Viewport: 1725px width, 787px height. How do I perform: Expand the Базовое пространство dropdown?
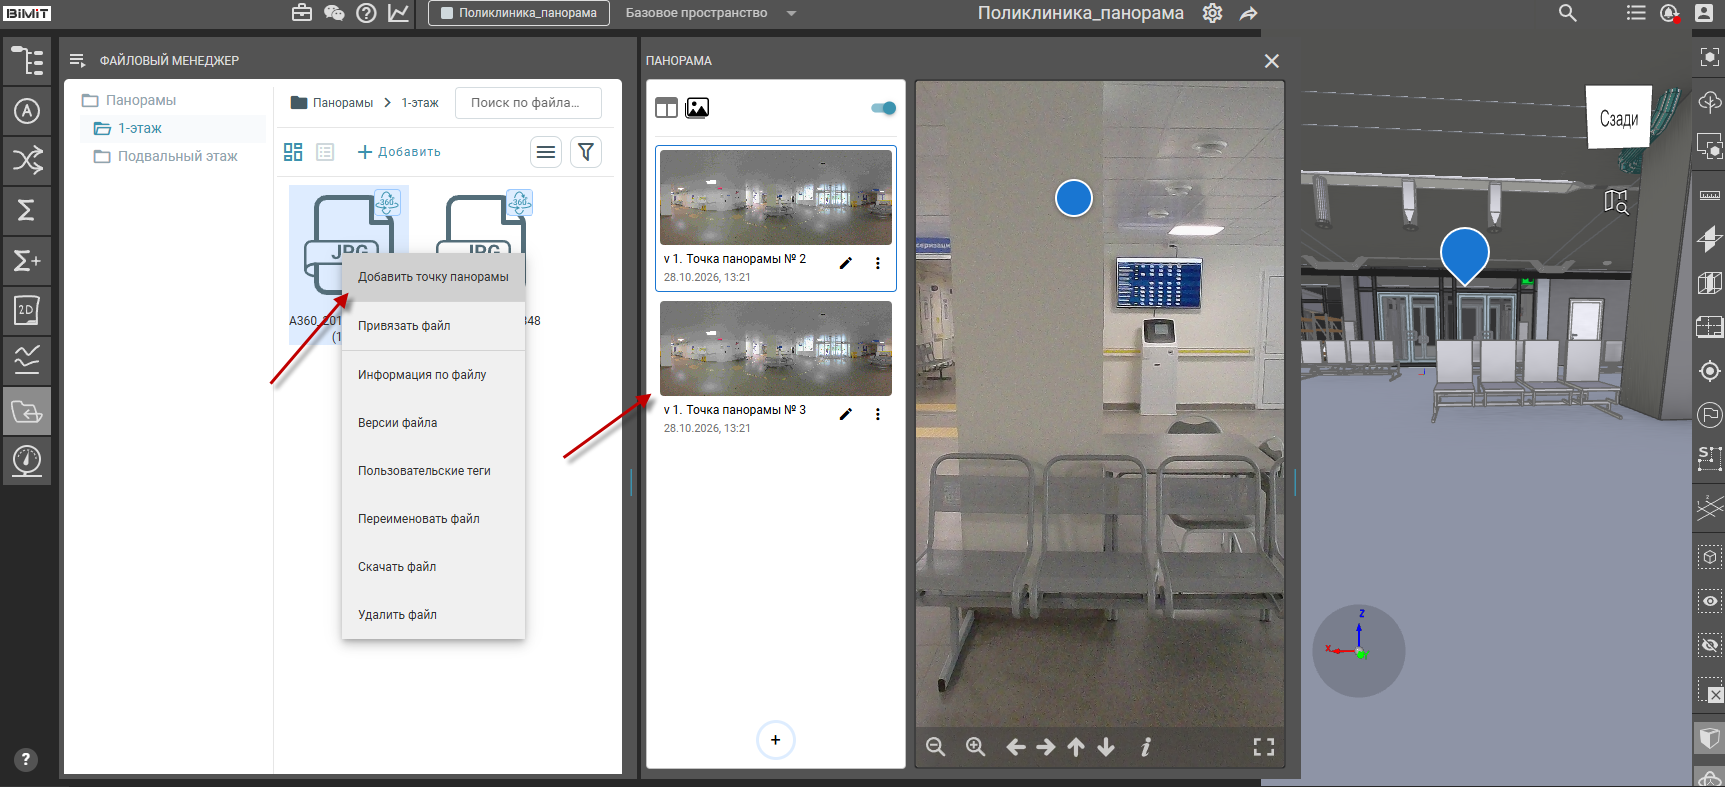pyautogui.click(x=791, y=13)
